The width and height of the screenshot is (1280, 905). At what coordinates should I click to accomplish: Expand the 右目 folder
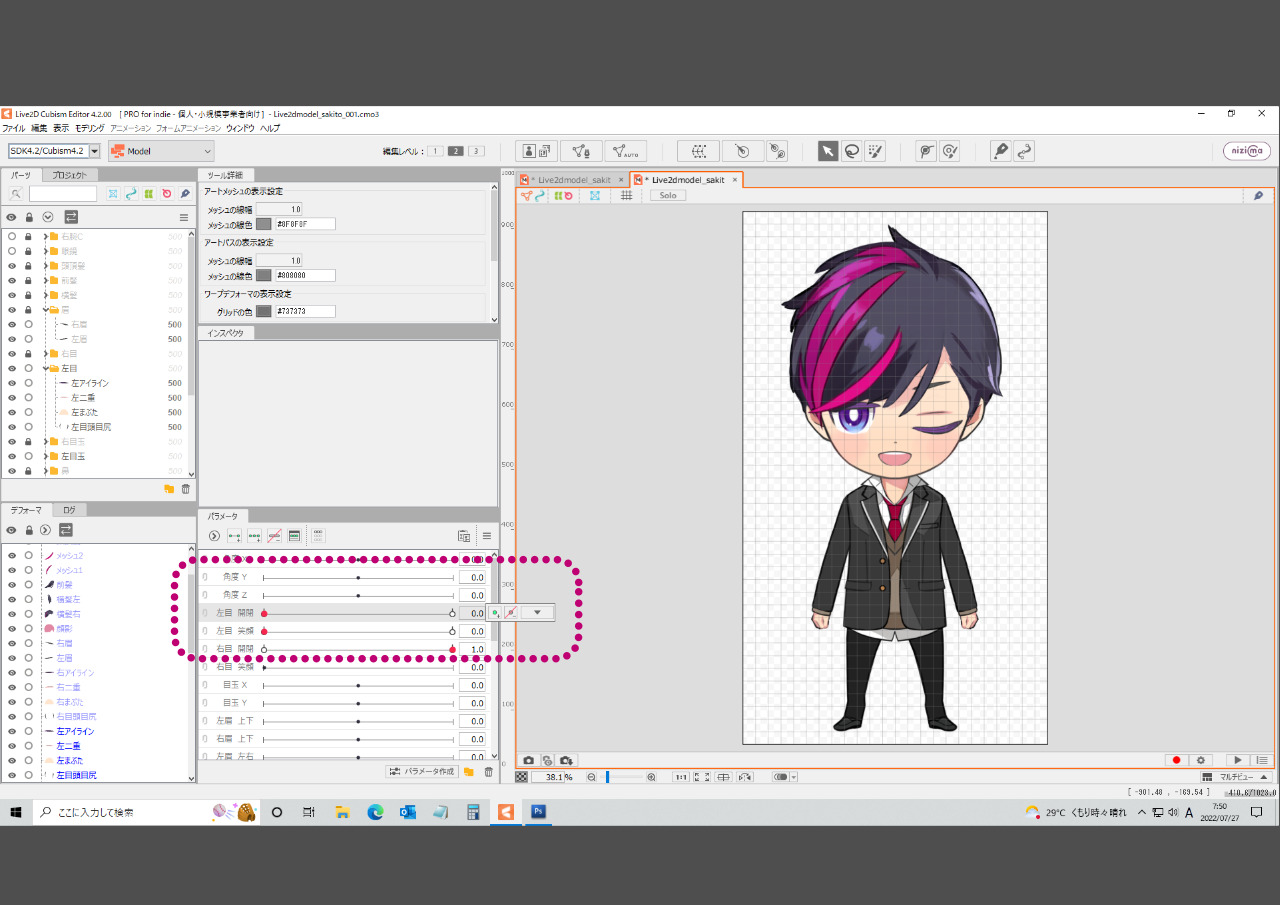tap(45, 354)
